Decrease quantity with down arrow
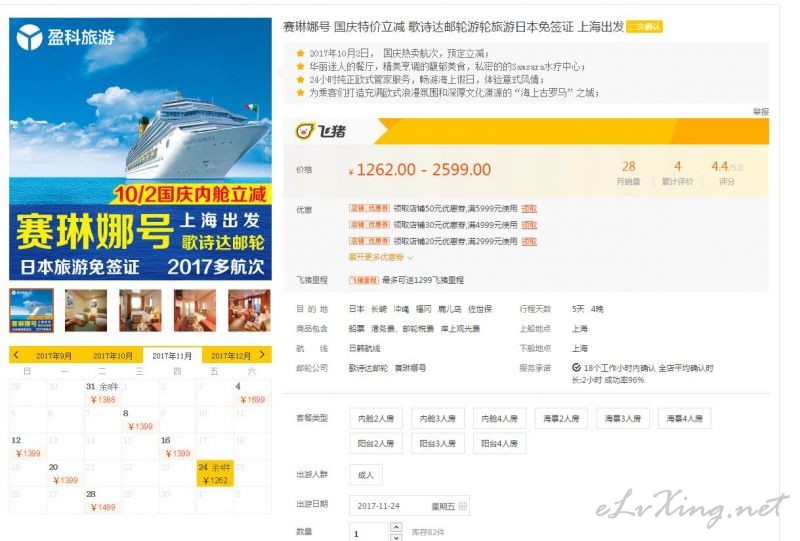This screenshot has height=541, width=800. click(396, 537)
